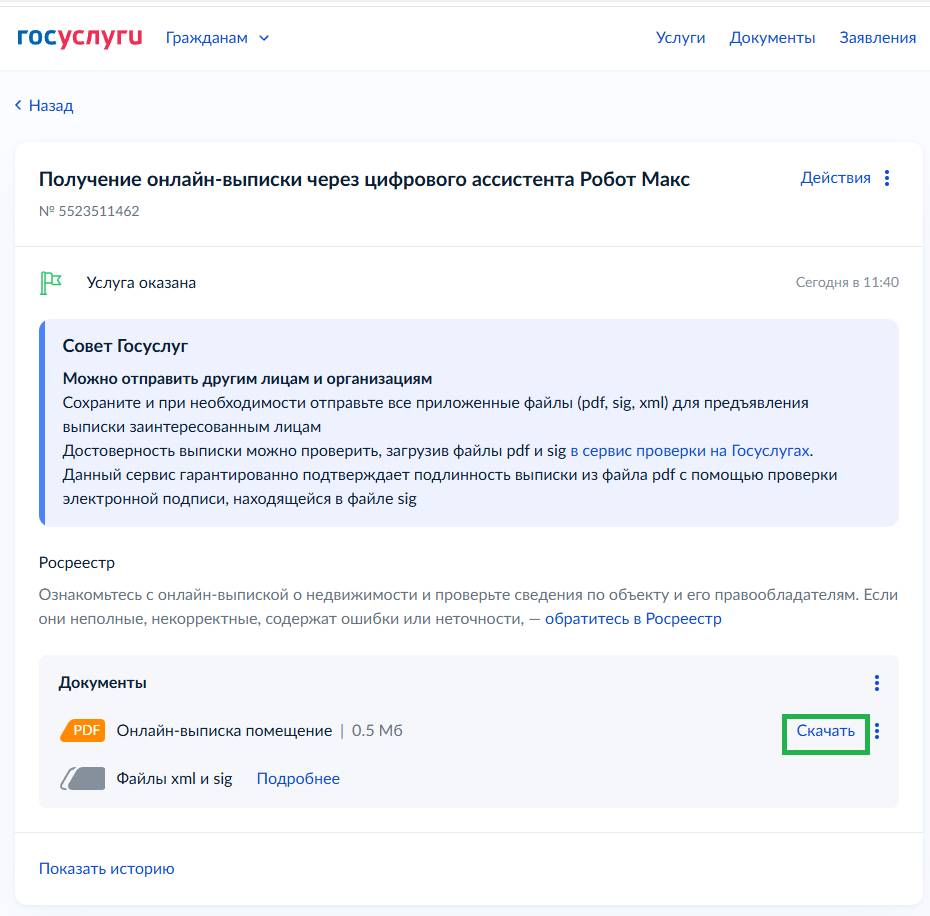Follow the обратитесь в Росреестр link
The width and height of the screenshot is (930, 916).
point(633,619)
